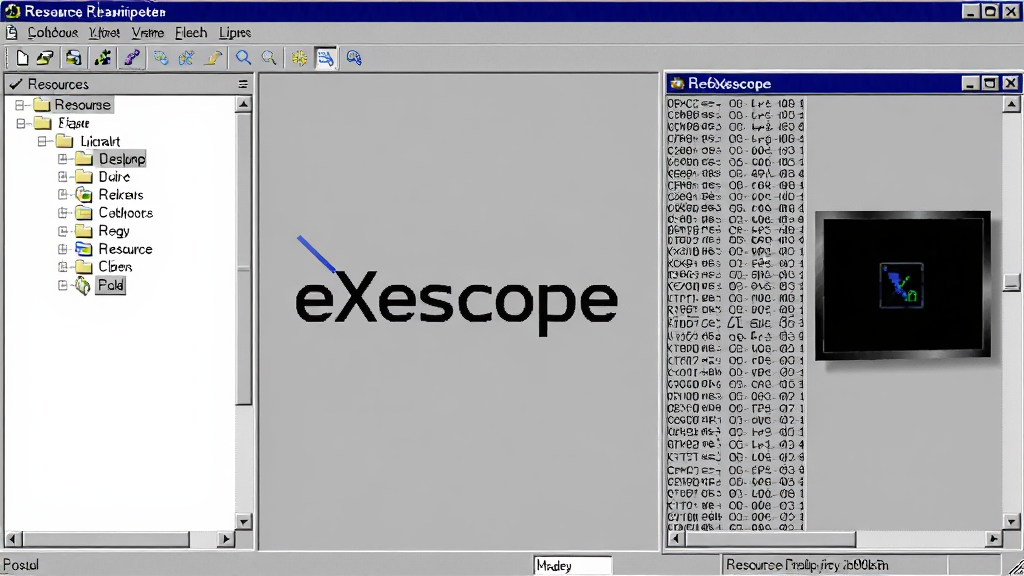Collapse the Fiaste tree node

coord(21,123)
